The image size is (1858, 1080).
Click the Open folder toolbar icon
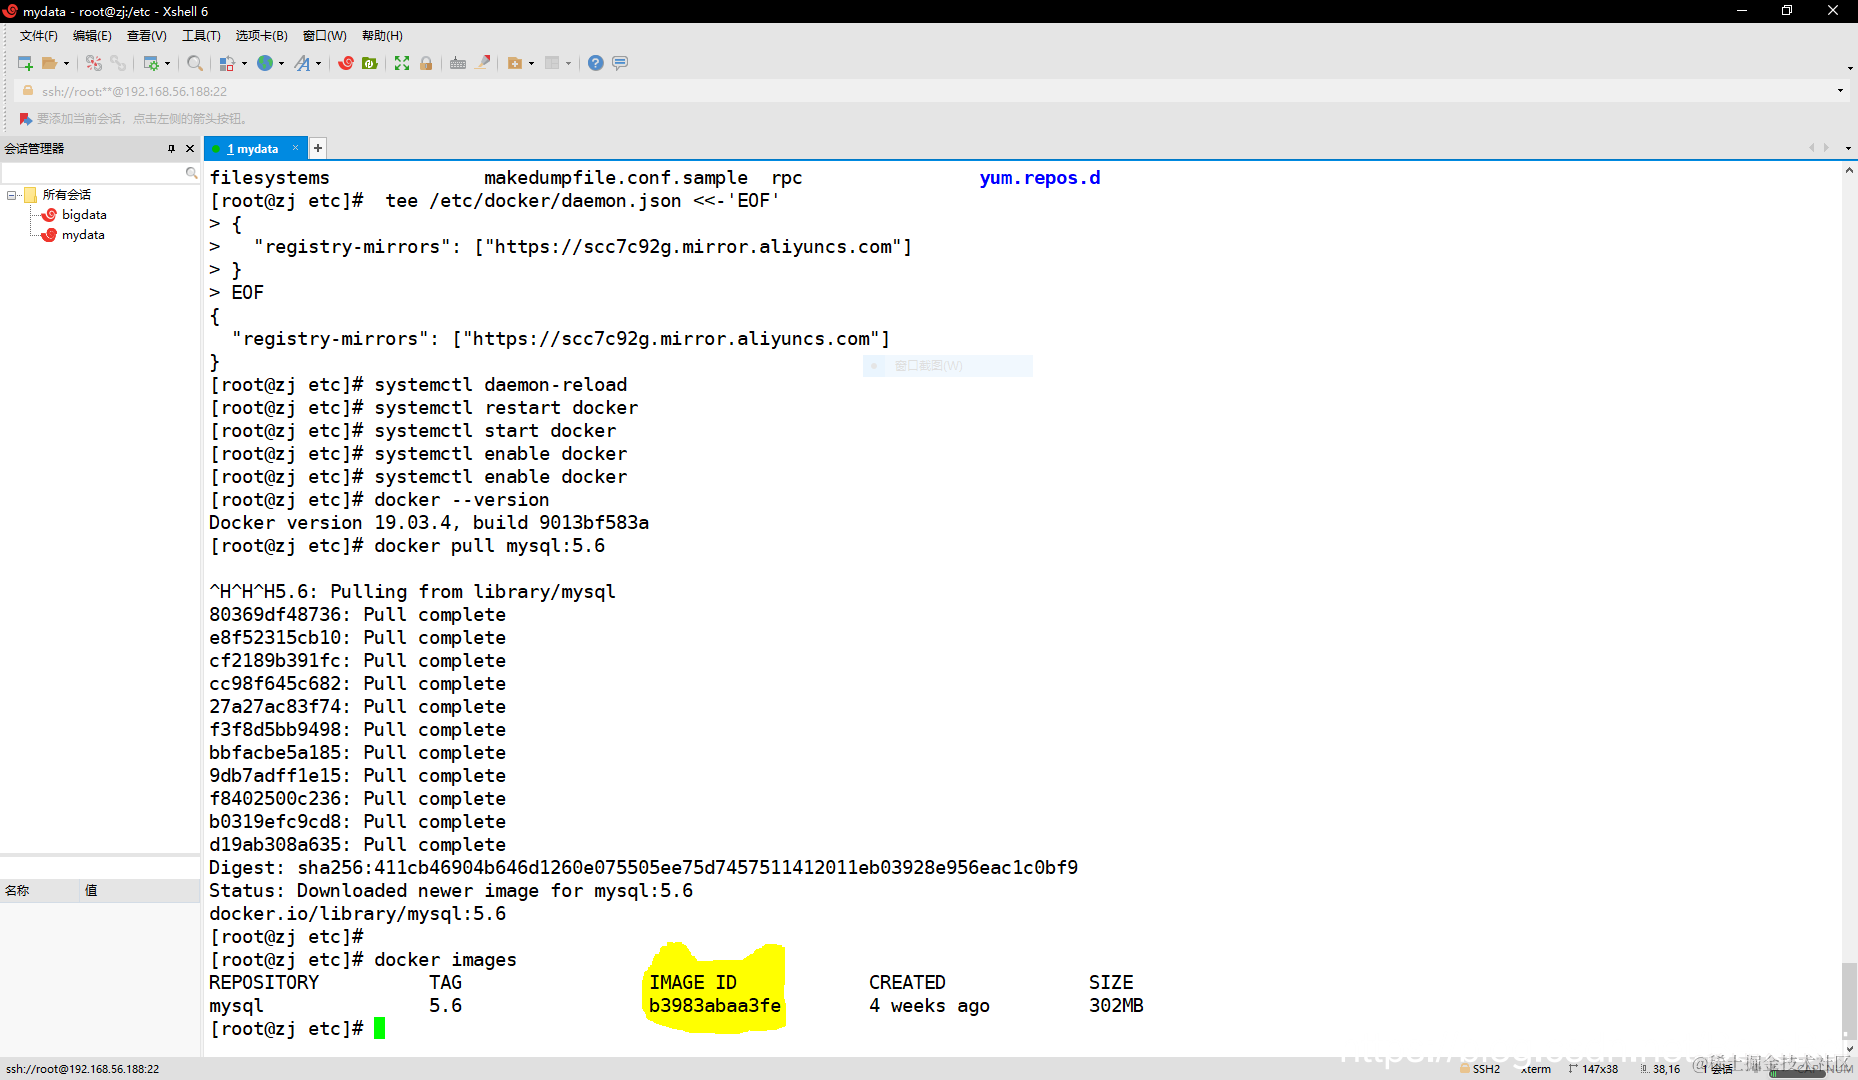49,63
